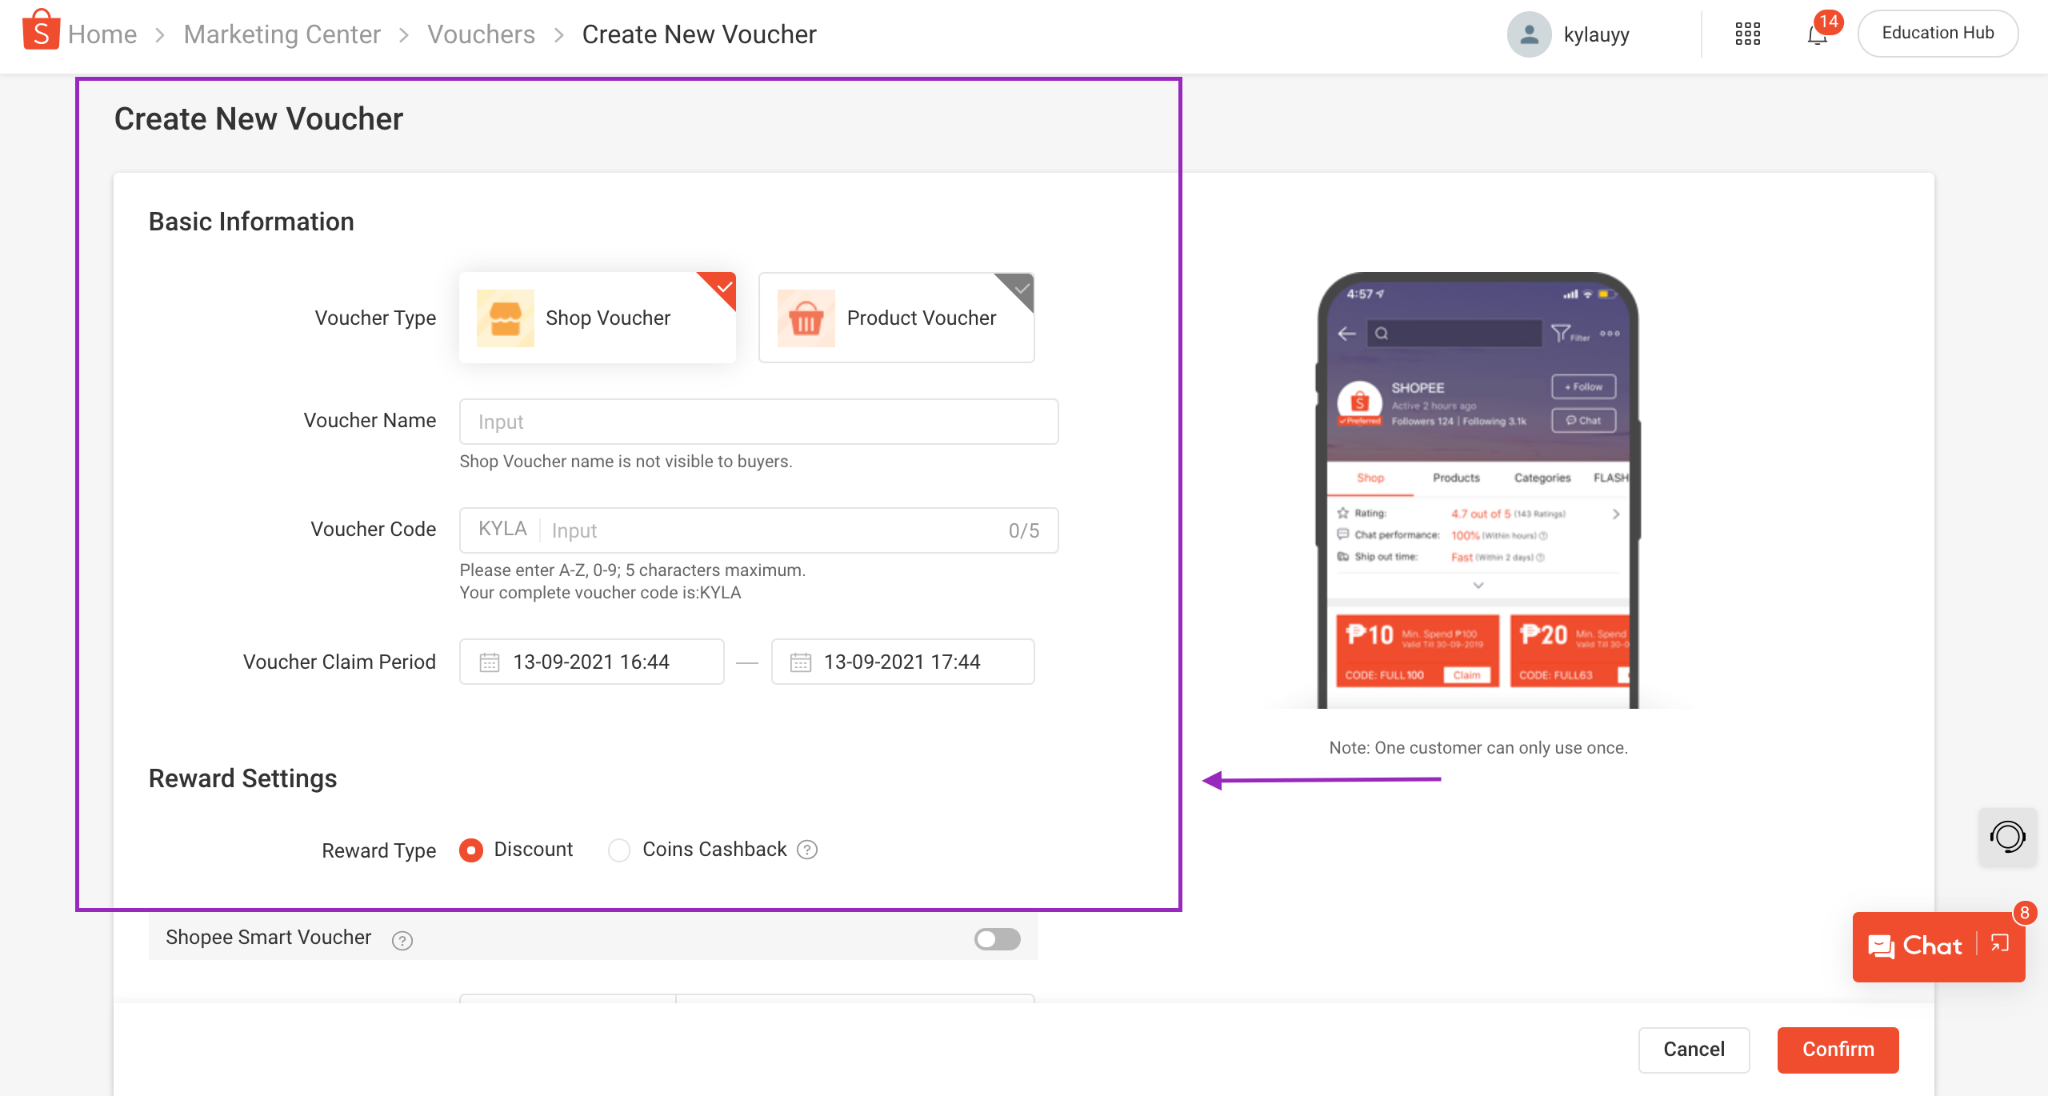
Task: Click the 'Reward Settings' heading
Action: [242, 778]
